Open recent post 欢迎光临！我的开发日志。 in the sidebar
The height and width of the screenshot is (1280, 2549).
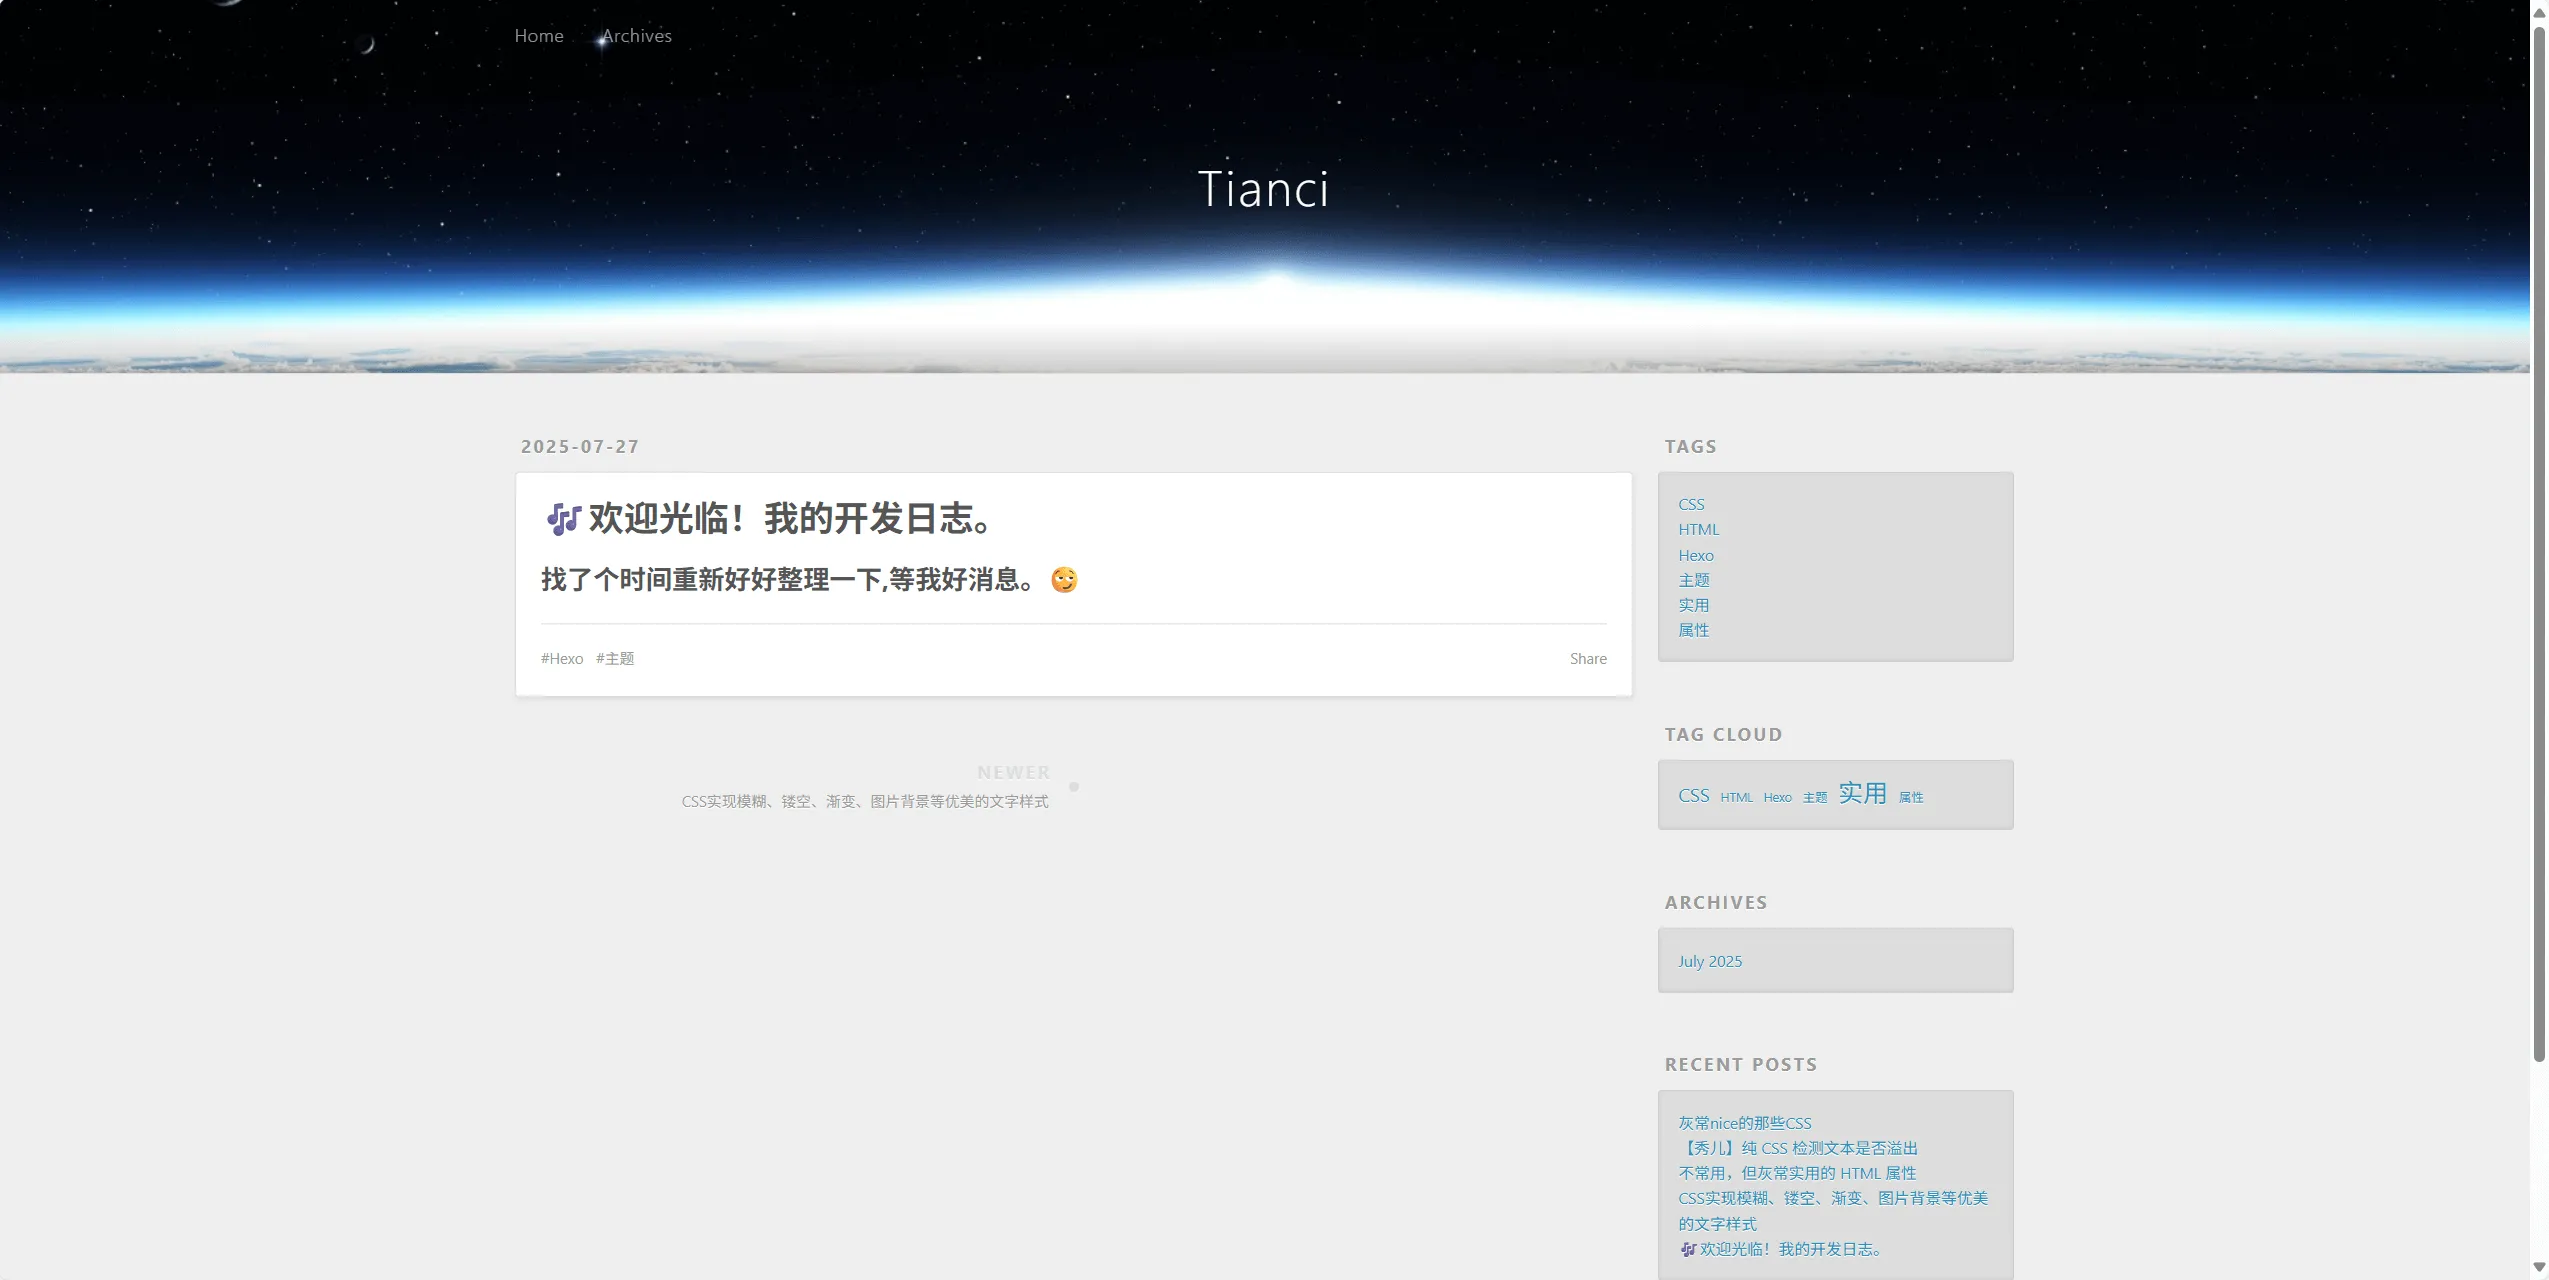click(x=1781, y=1250)
